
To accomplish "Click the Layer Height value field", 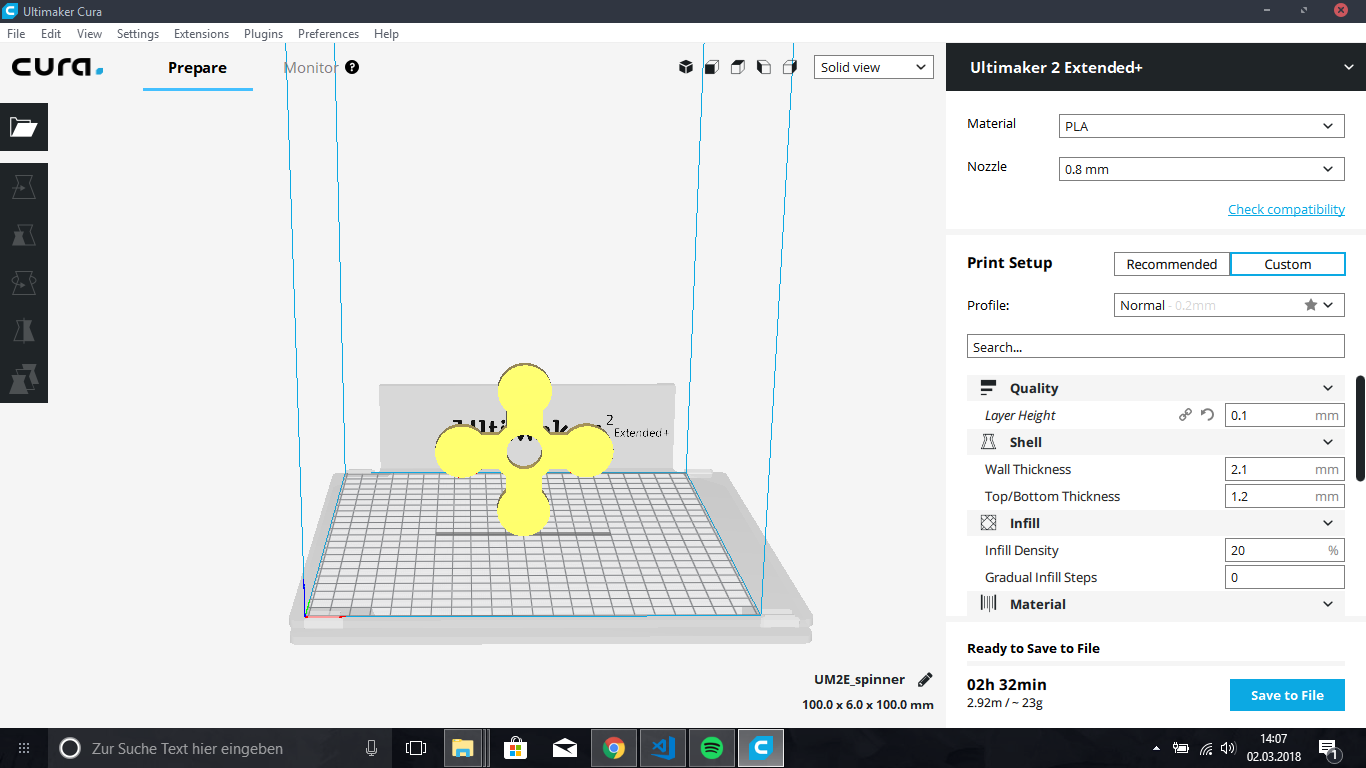I will [x=1285, y=415].
